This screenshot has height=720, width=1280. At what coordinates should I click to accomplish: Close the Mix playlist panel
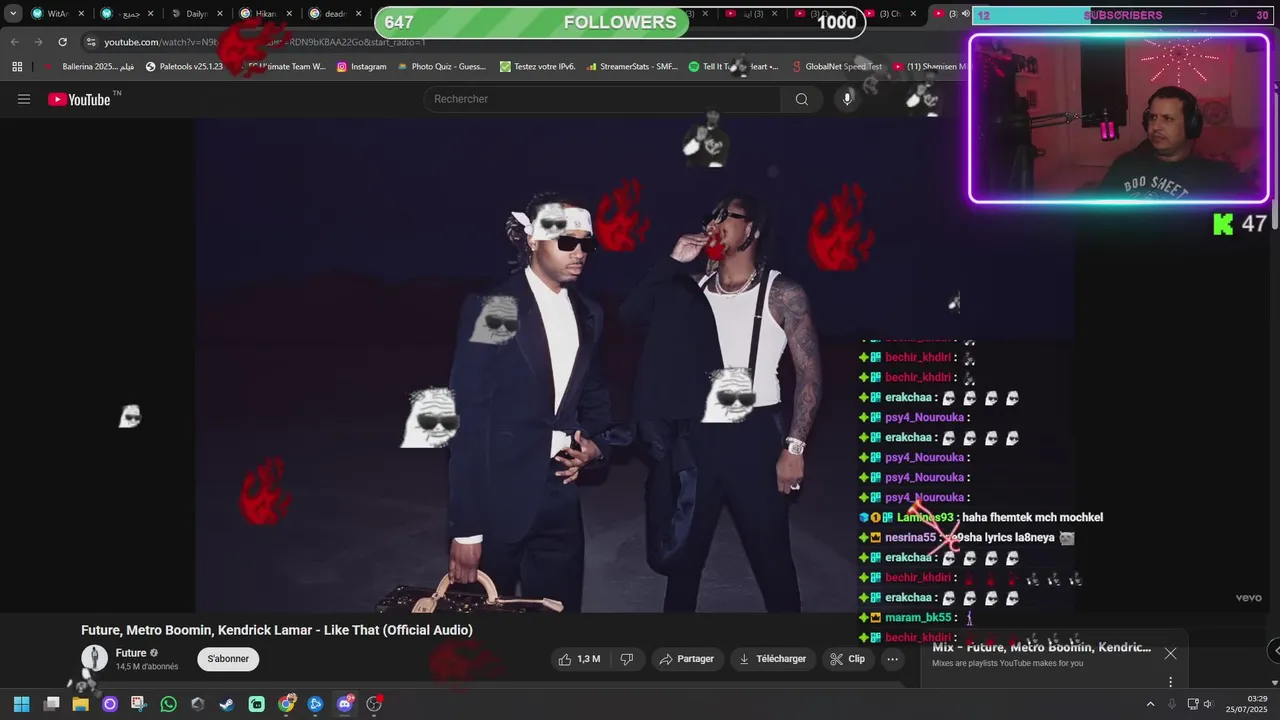[1170, 653]
